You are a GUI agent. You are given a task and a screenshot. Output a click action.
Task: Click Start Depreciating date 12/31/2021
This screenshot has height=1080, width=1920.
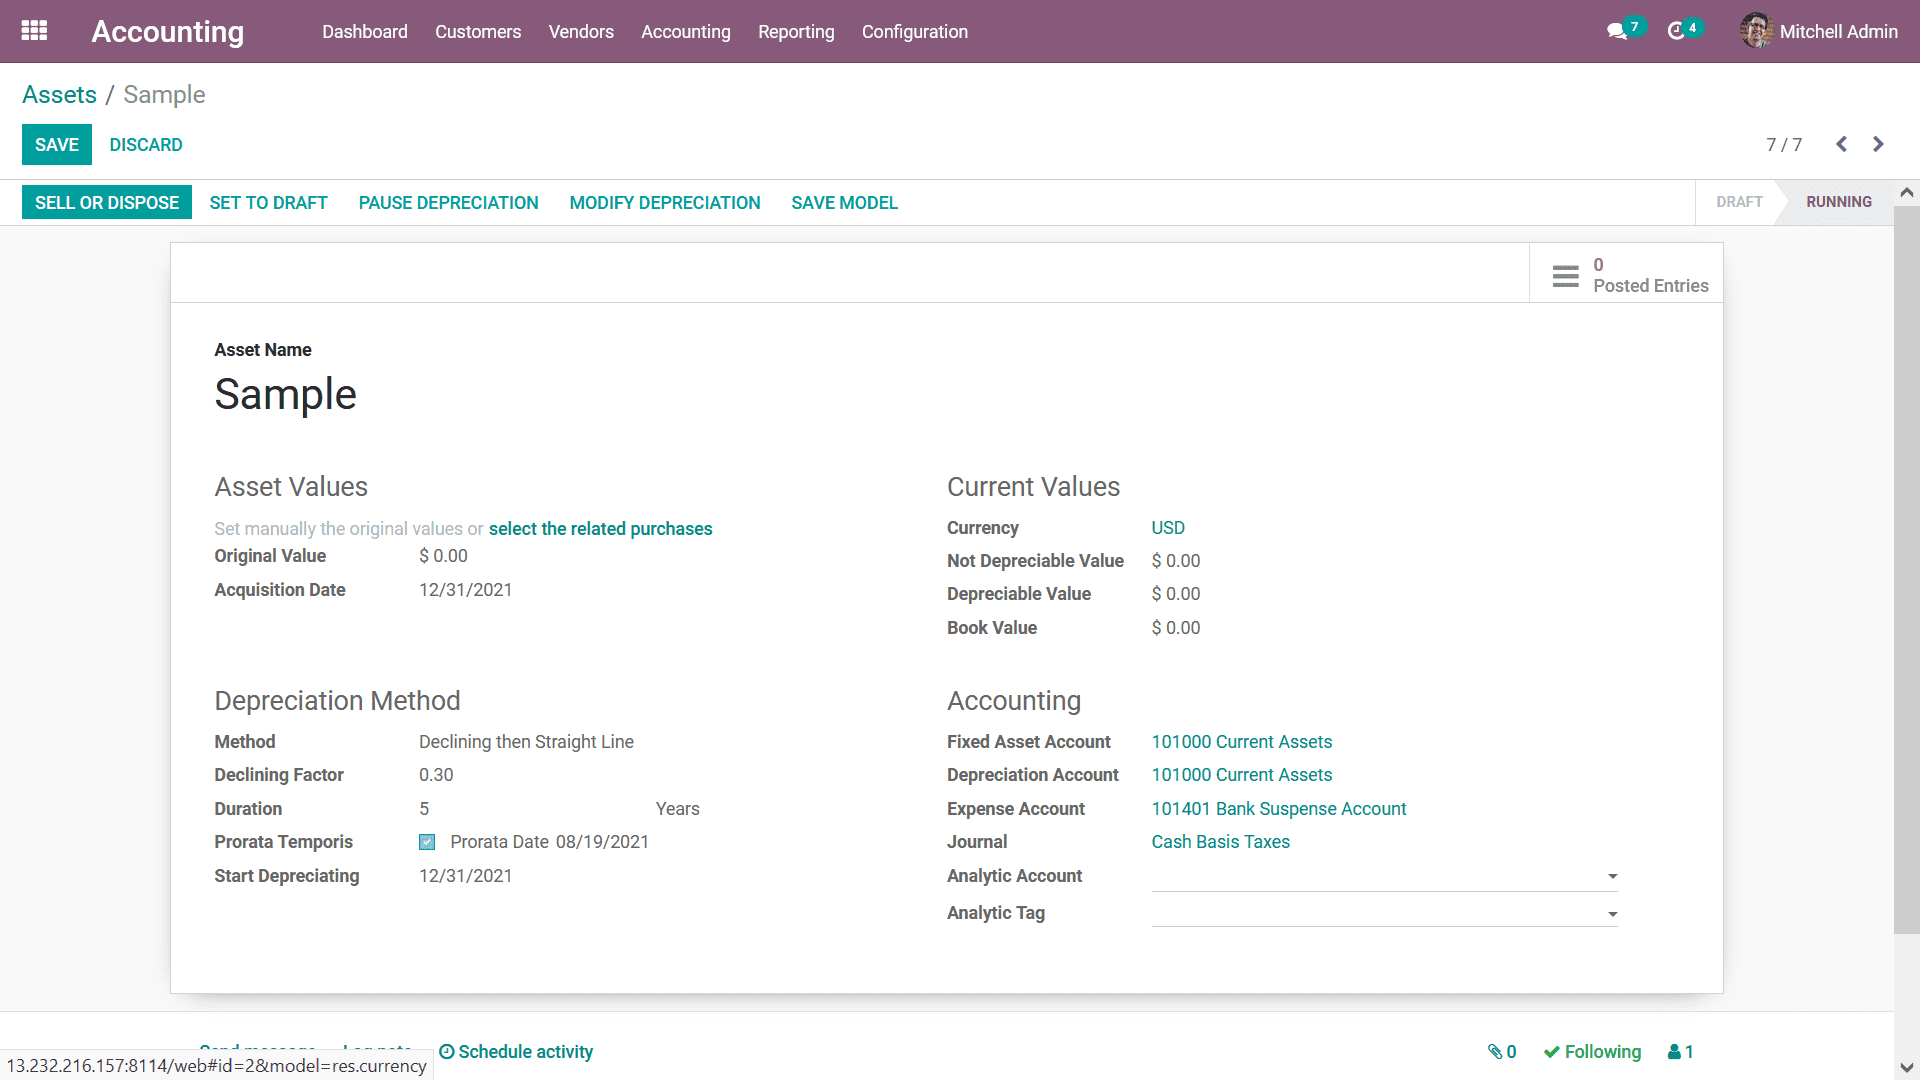click(x=465, y=875)
